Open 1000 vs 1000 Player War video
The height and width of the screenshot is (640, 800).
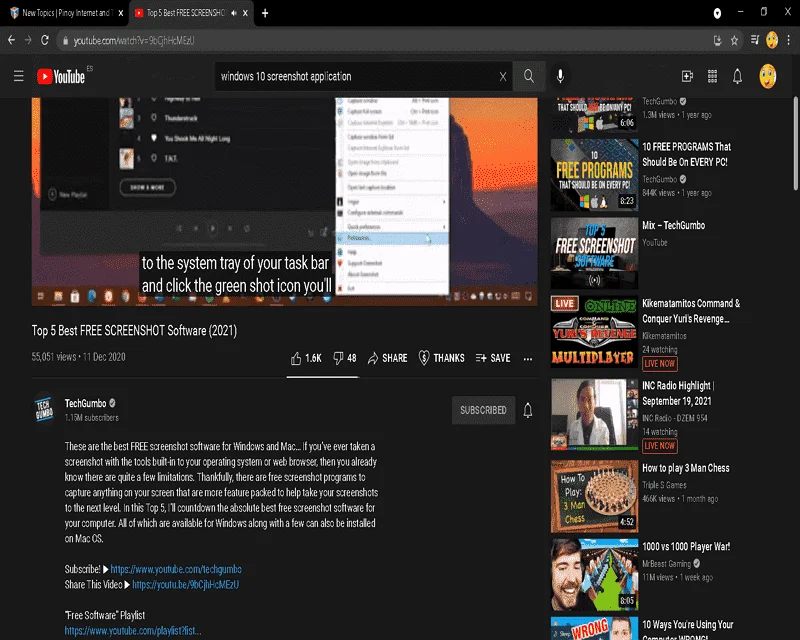(x=686, y=547)
